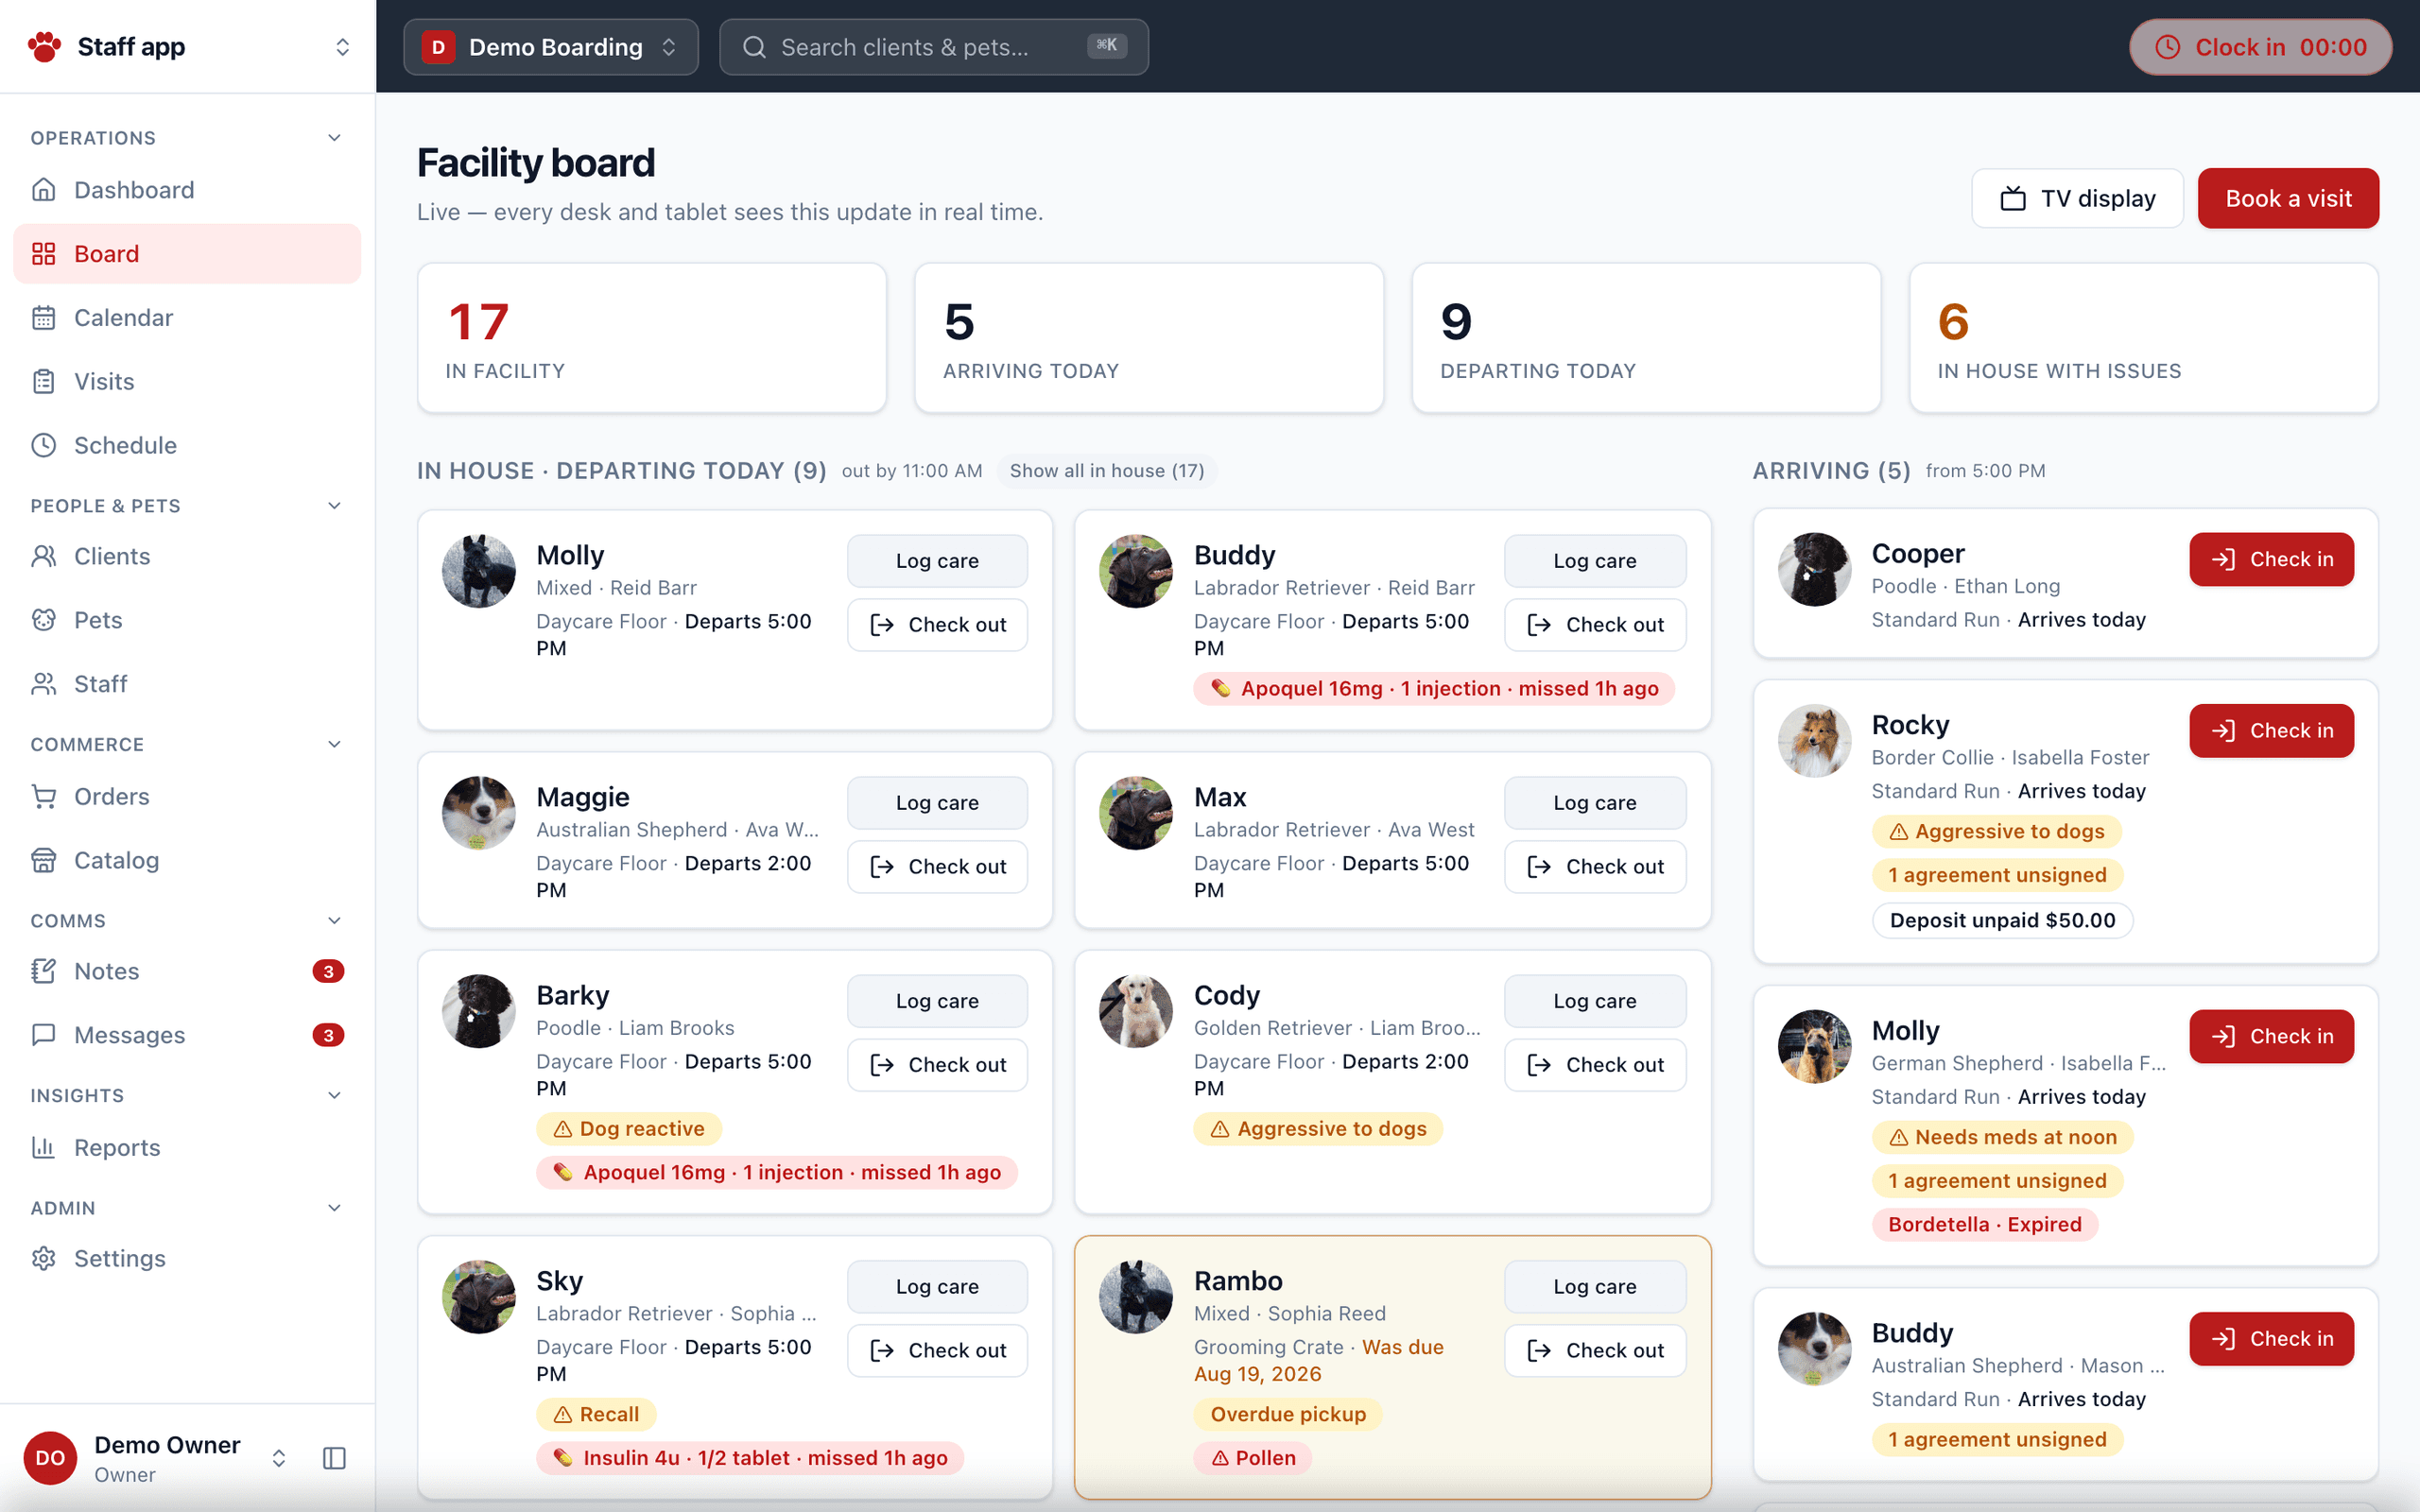The width and height of the screenshot is (2420, 1512).
Task: Click Molly's Bordetella · Expired tag
Action: [x=1985, y=1224]
